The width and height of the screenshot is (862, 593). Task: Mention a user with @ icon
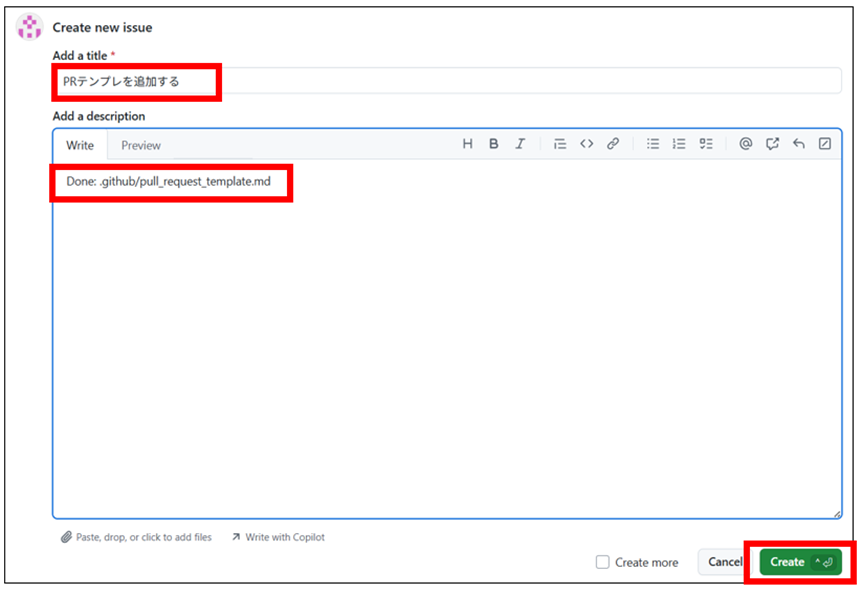[x=745, y=144]
